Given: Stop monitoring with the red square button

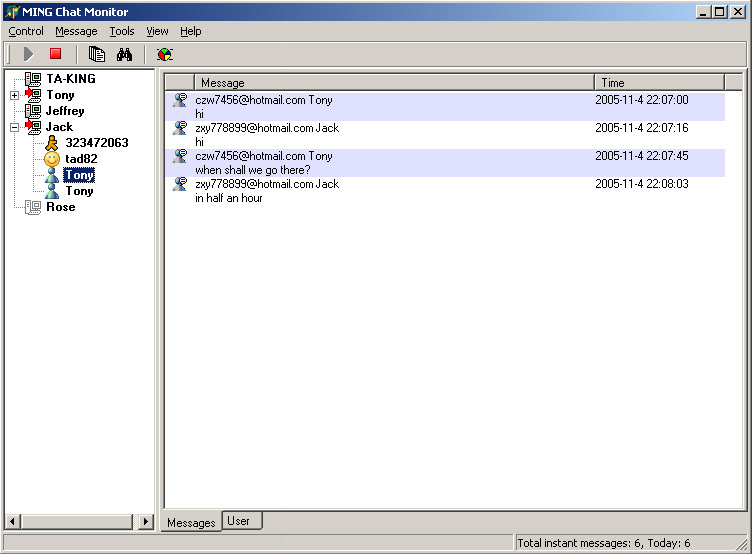Looking at the screenshot, I should click(x=56, y=54).
